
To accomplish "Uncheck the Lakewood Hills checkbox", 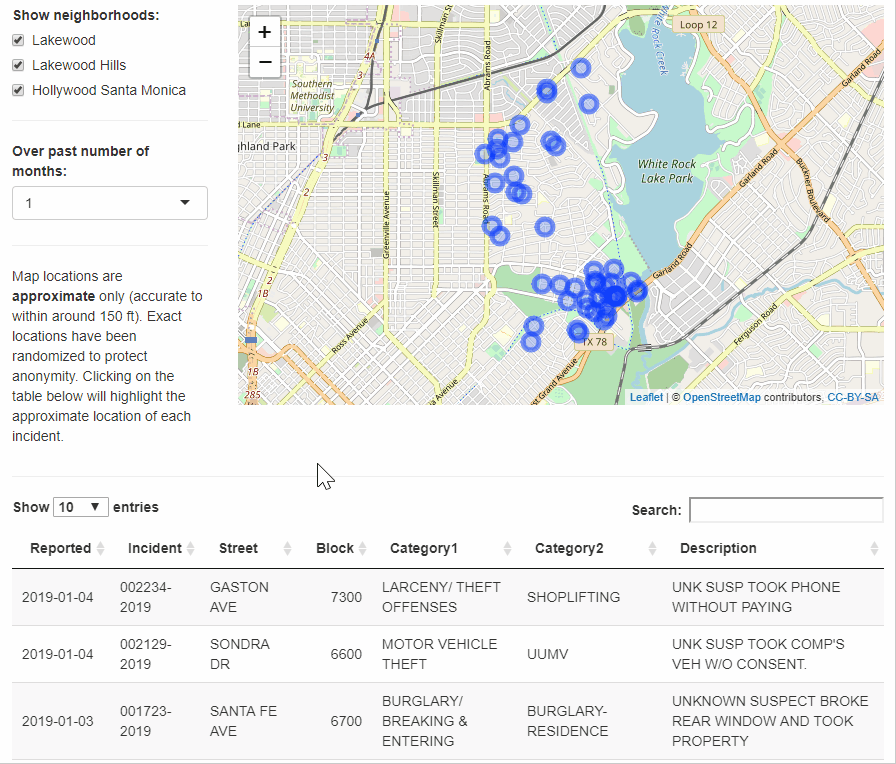I will (18, 65).
